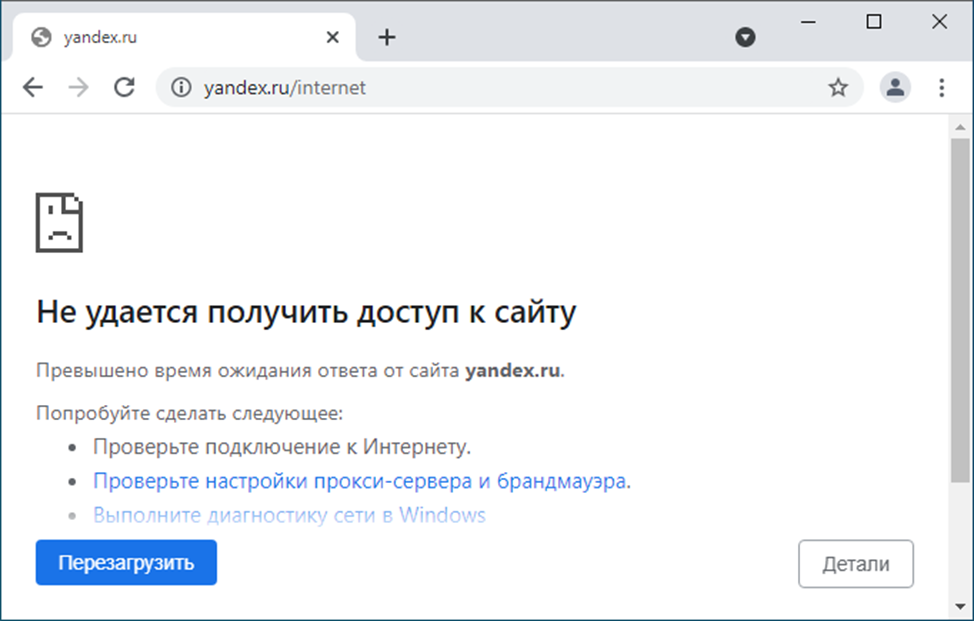Click text Попробуйте сделать следующее
This screenshot has height=621, width=974.
(189, 413)
